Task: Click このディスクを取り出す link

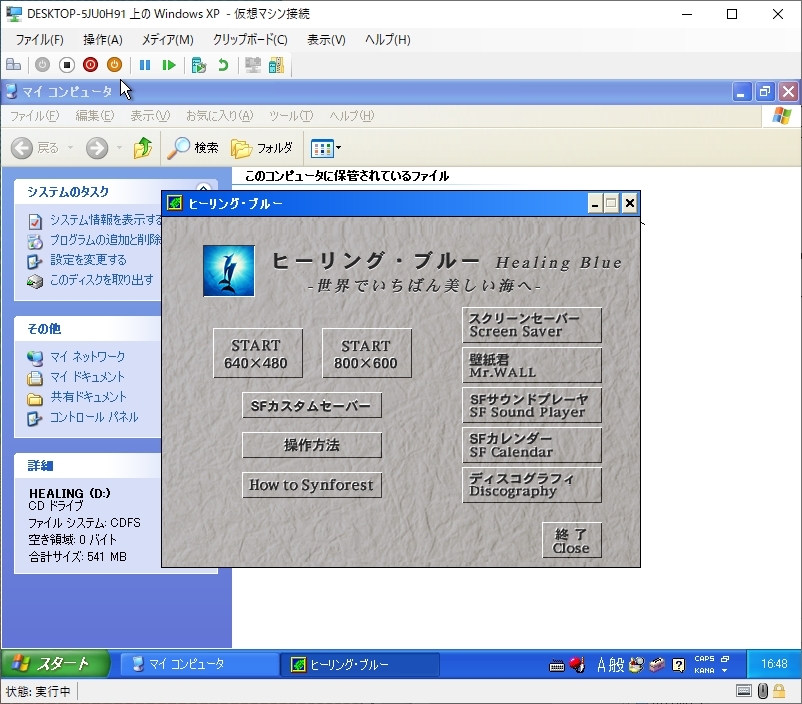Action: pos(101,280)
